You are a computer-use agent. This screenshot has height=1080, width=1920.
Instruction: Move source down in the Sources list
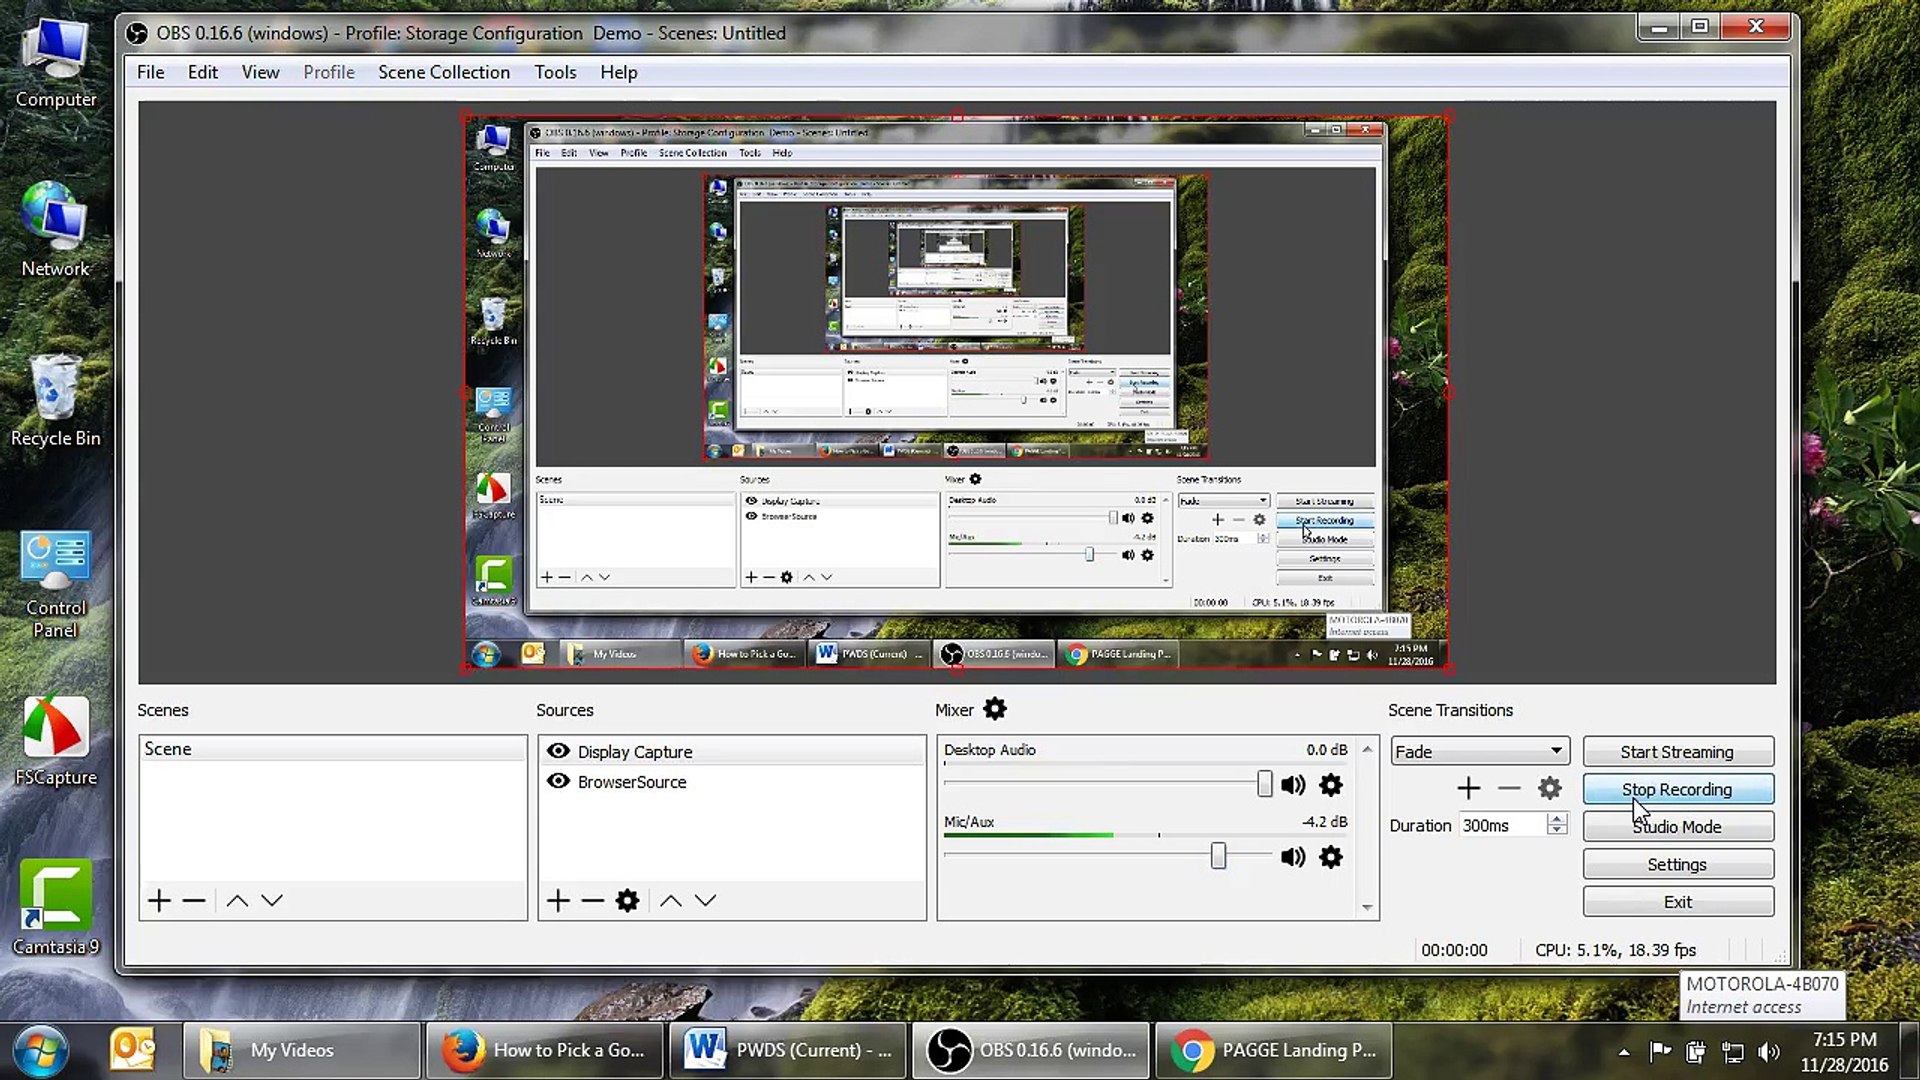pos(706,901)
